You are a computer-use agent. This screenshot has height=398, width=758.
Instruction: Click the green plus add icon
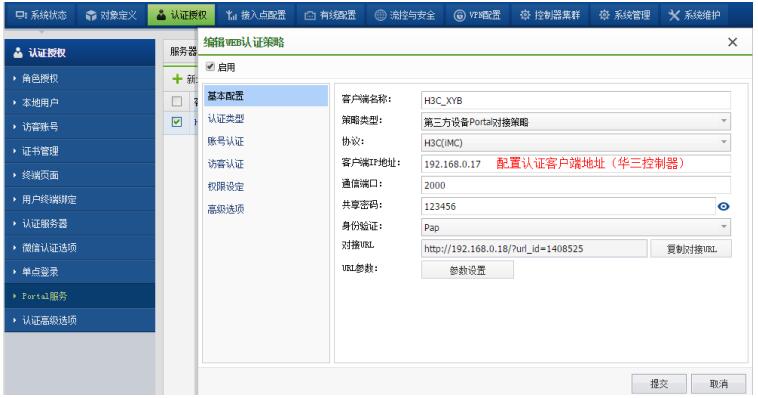(177, 79)
